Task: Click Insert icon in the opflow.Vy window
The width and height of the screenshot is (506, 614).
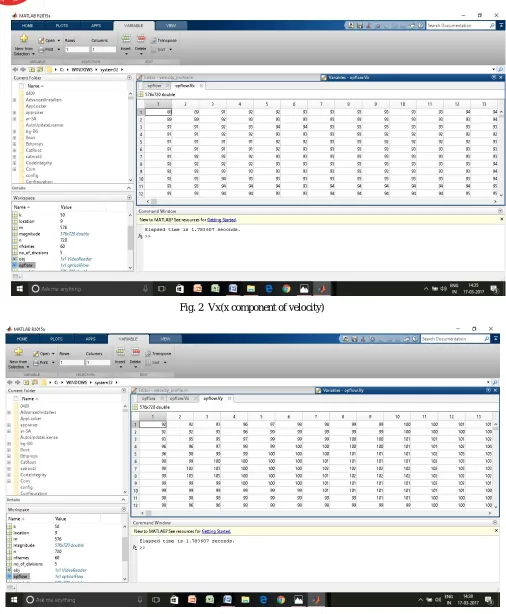Action: [x=120, y=351]
